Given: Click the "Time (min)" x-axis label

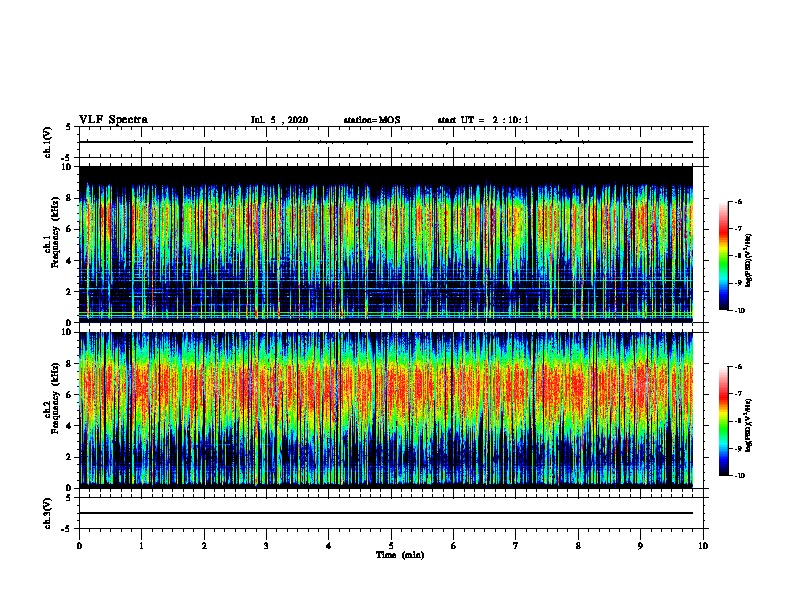Looking at the screenshot, I should pyautogui.click(x=400, y=555).
